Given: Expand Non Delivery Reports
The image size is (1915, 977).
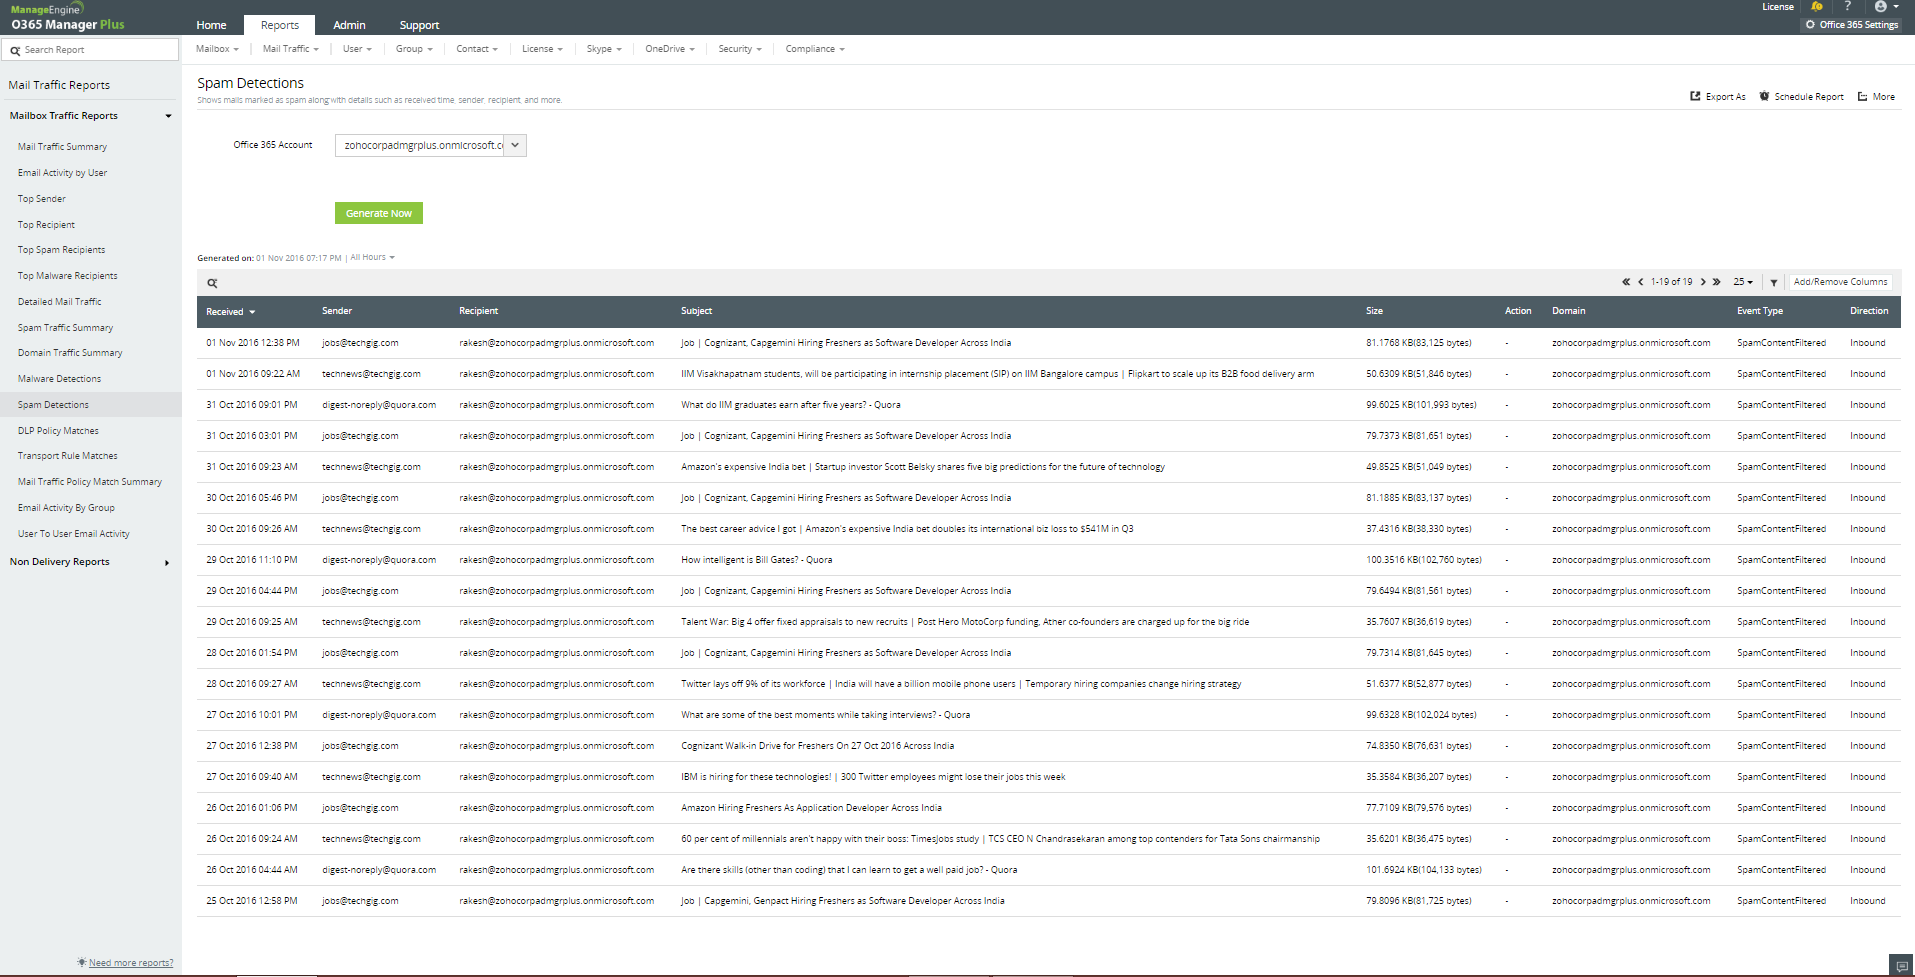Looking at the screenshot, I should click(x=166, y=562).
